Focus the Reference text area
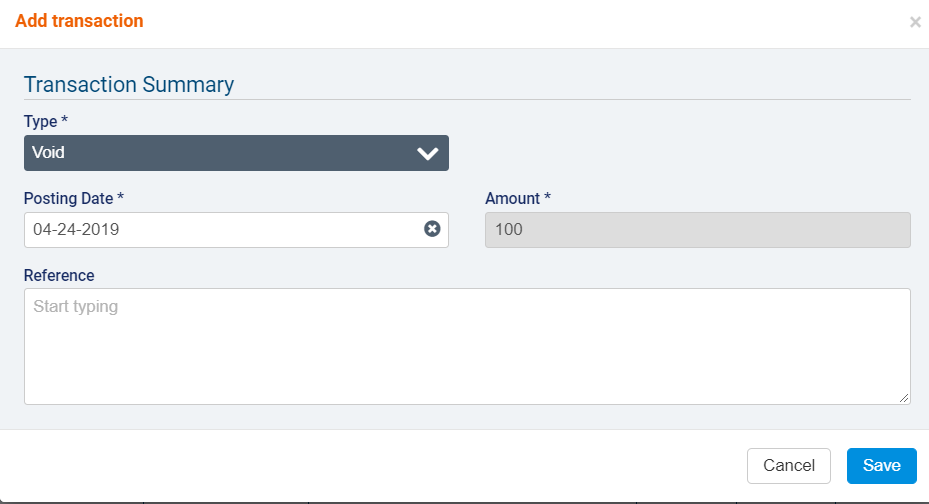Image resolution: width=929 pixels, height=504 pixels. (467, 346)
